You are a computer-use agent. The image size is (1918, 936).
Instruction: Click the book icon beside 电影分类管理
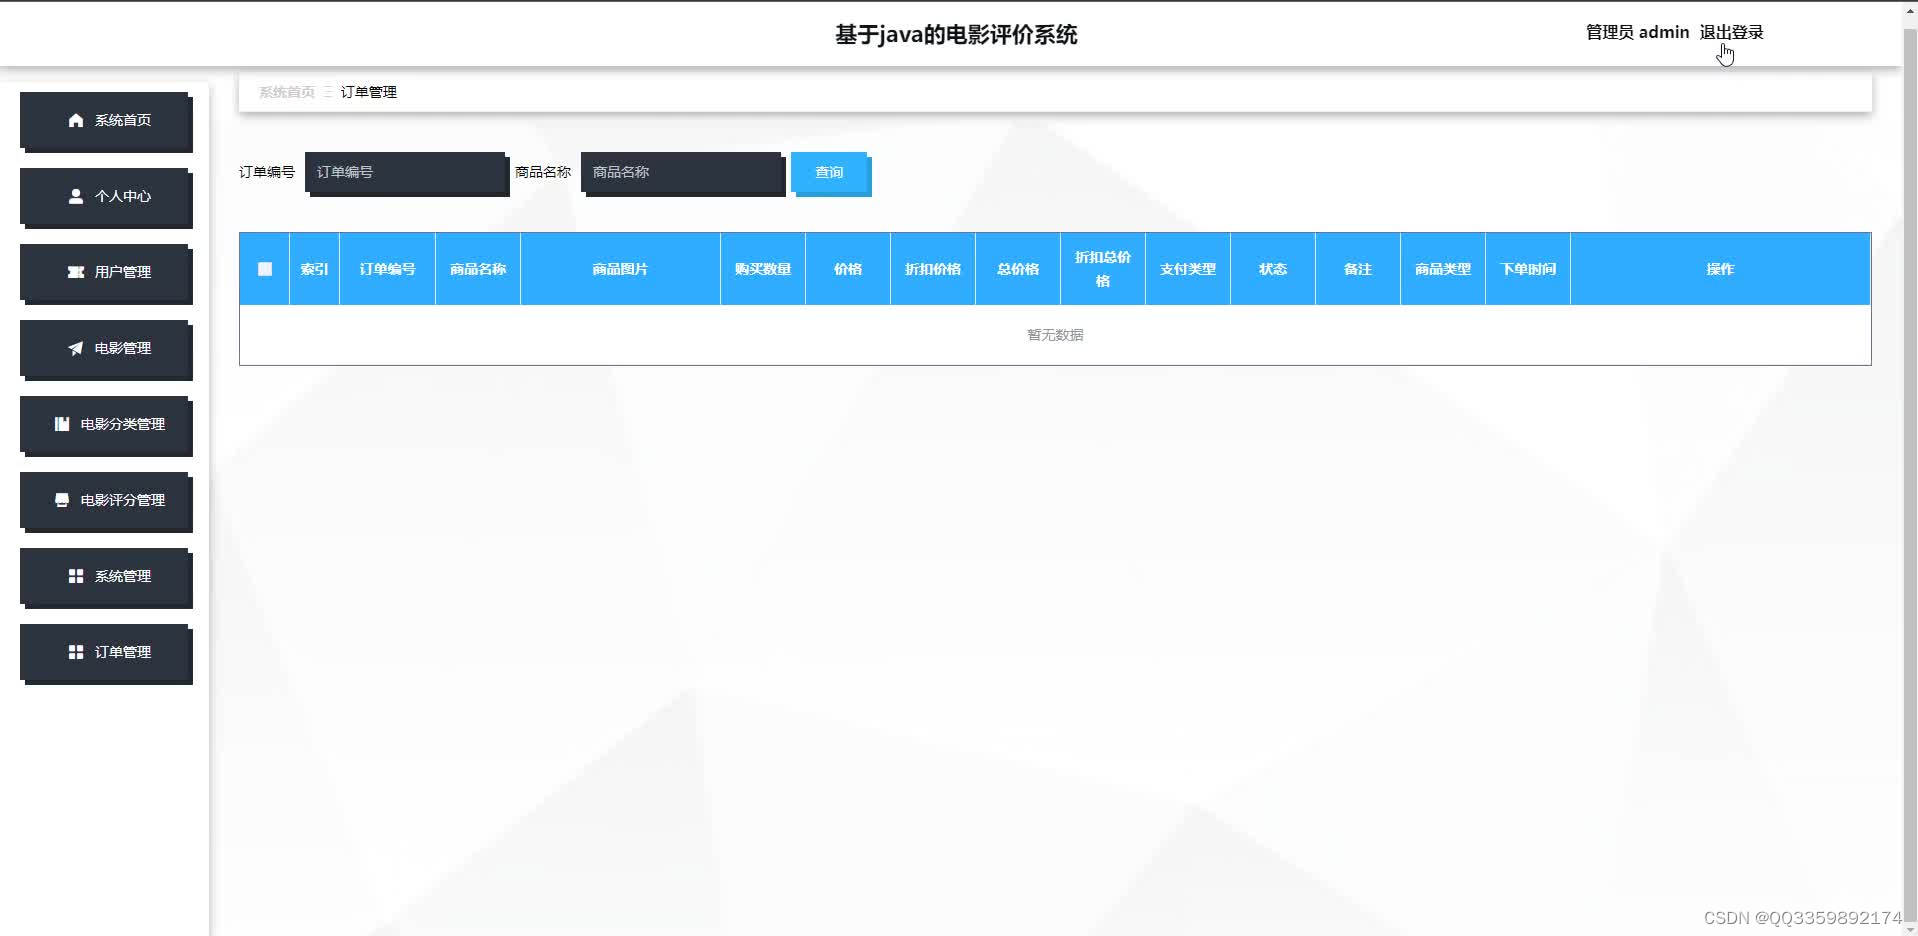(62, 424)
